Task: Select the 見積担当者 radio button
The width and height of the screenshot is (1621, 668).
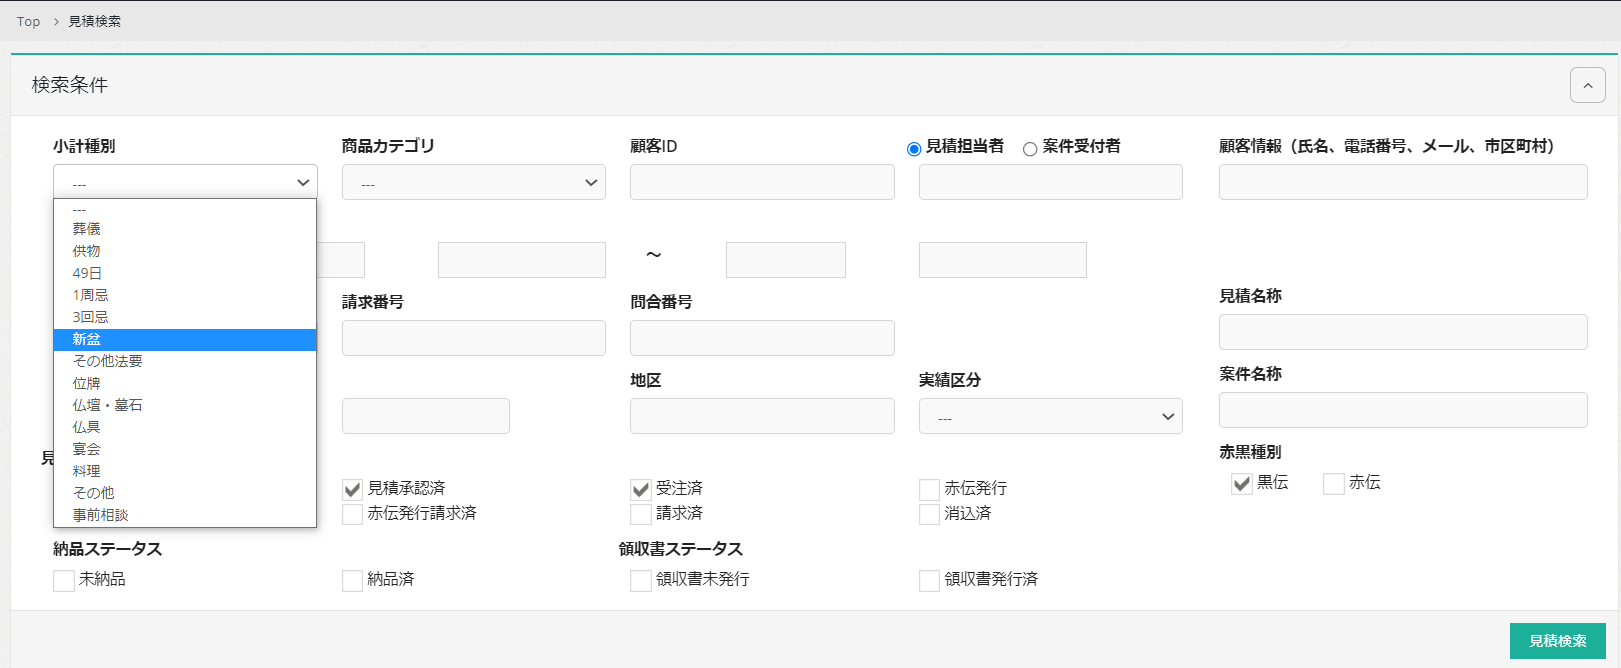Action: [x=914, y=149]
